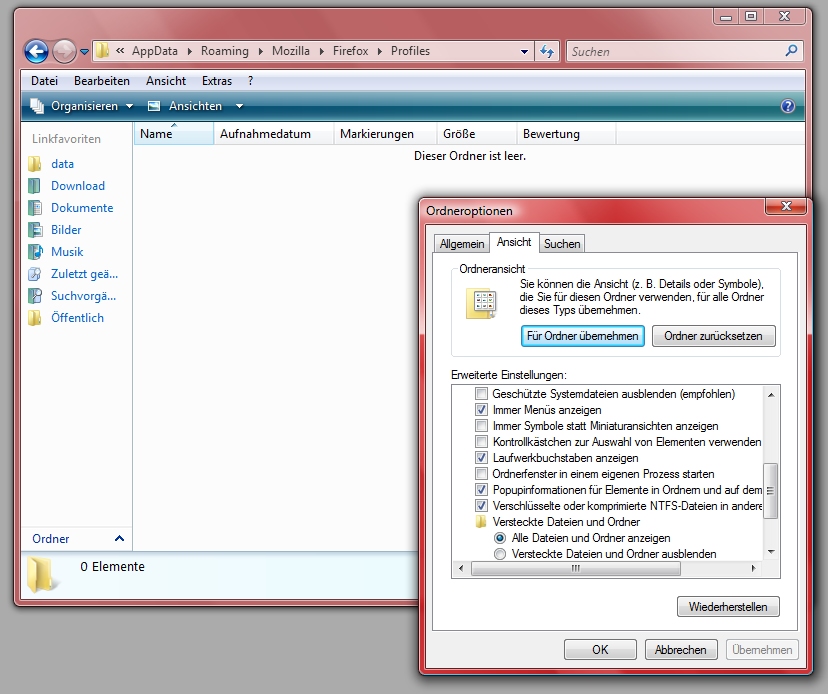Enable Ordnerfenster in einem eigenen Prozess starten
Screen dimensions: 828x694
point(481,474)
